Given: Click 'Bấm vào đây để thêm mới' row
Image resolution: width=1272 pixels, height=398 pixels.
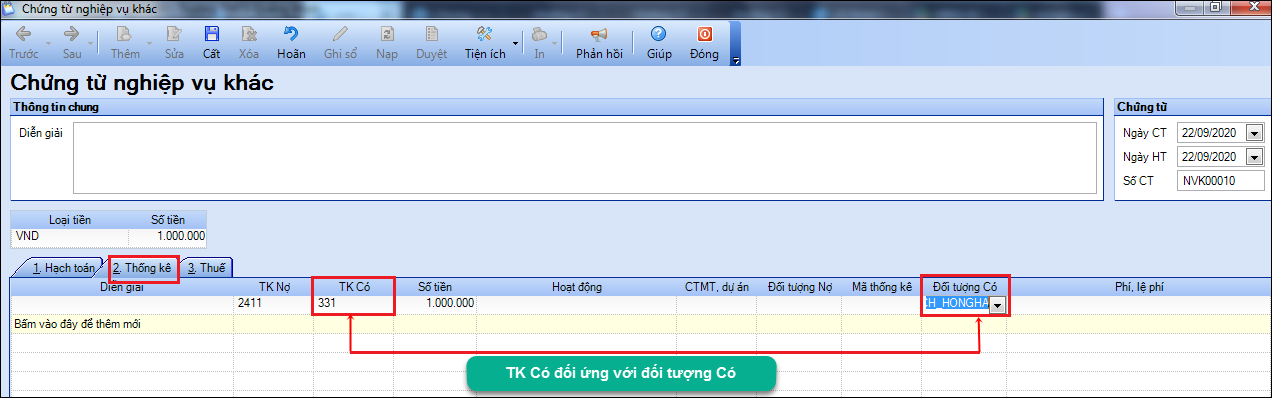Looking at the screenshot, I should click(x=640, y=324).
